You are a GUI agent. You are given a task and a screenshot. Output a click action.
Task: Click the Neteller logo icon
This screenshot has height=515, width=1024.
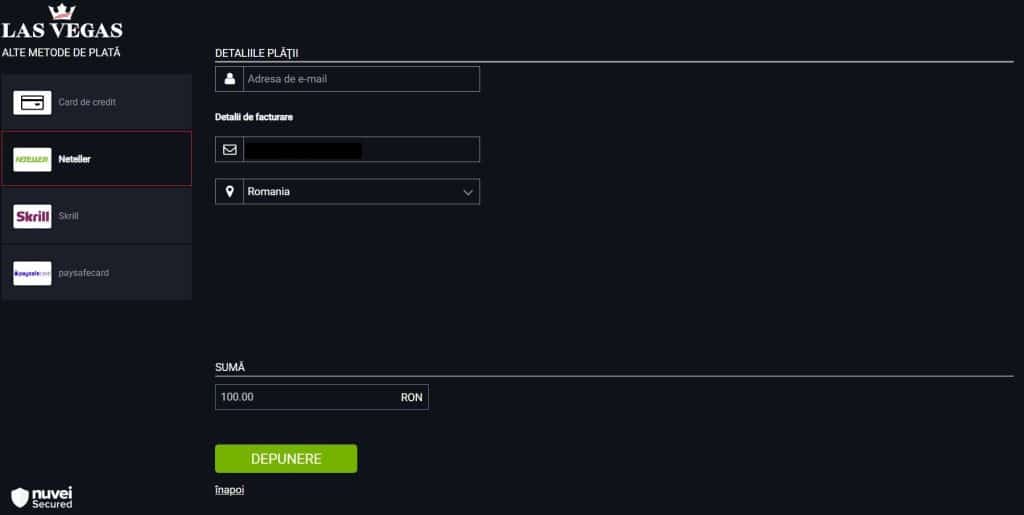coord(32,159)
